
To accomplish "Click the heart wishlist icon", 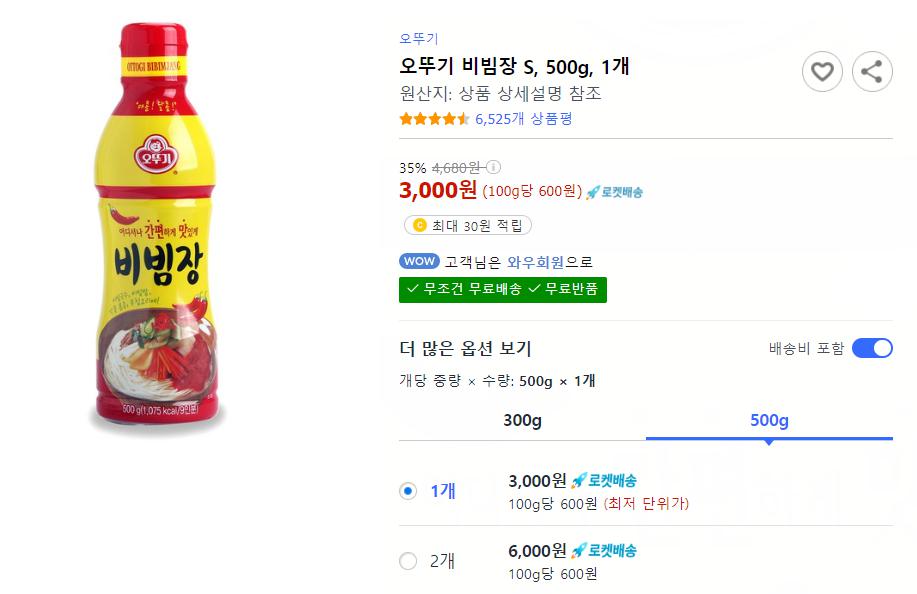I will pyautogui.click(x=822, y=71).
